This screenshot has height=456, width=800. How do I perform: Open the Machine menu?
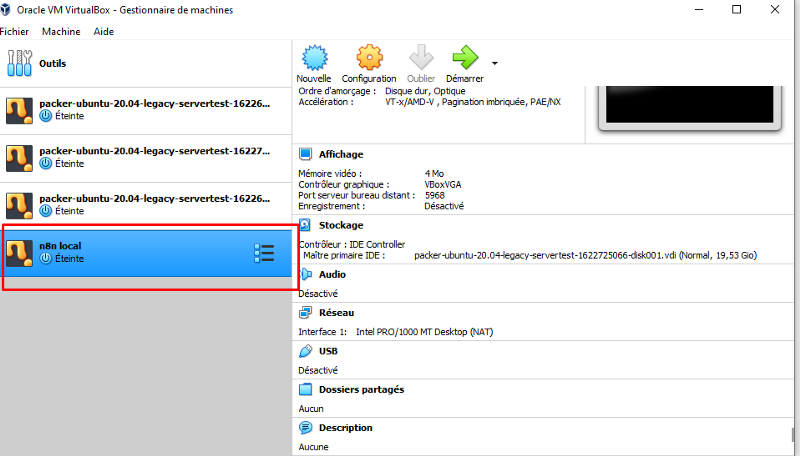[x=61, y=31]
